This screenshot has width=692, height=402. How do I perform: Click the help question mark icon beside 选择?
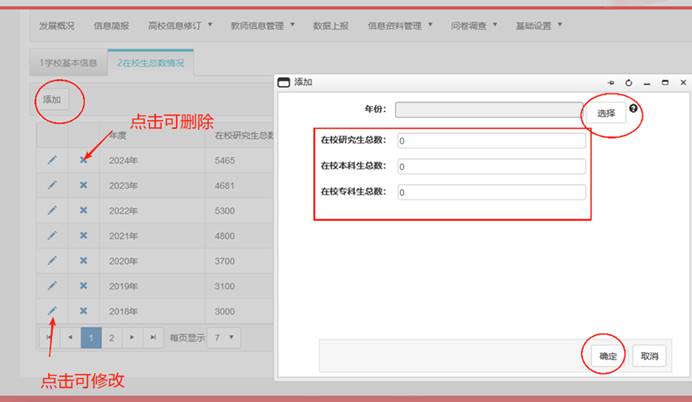633,108
